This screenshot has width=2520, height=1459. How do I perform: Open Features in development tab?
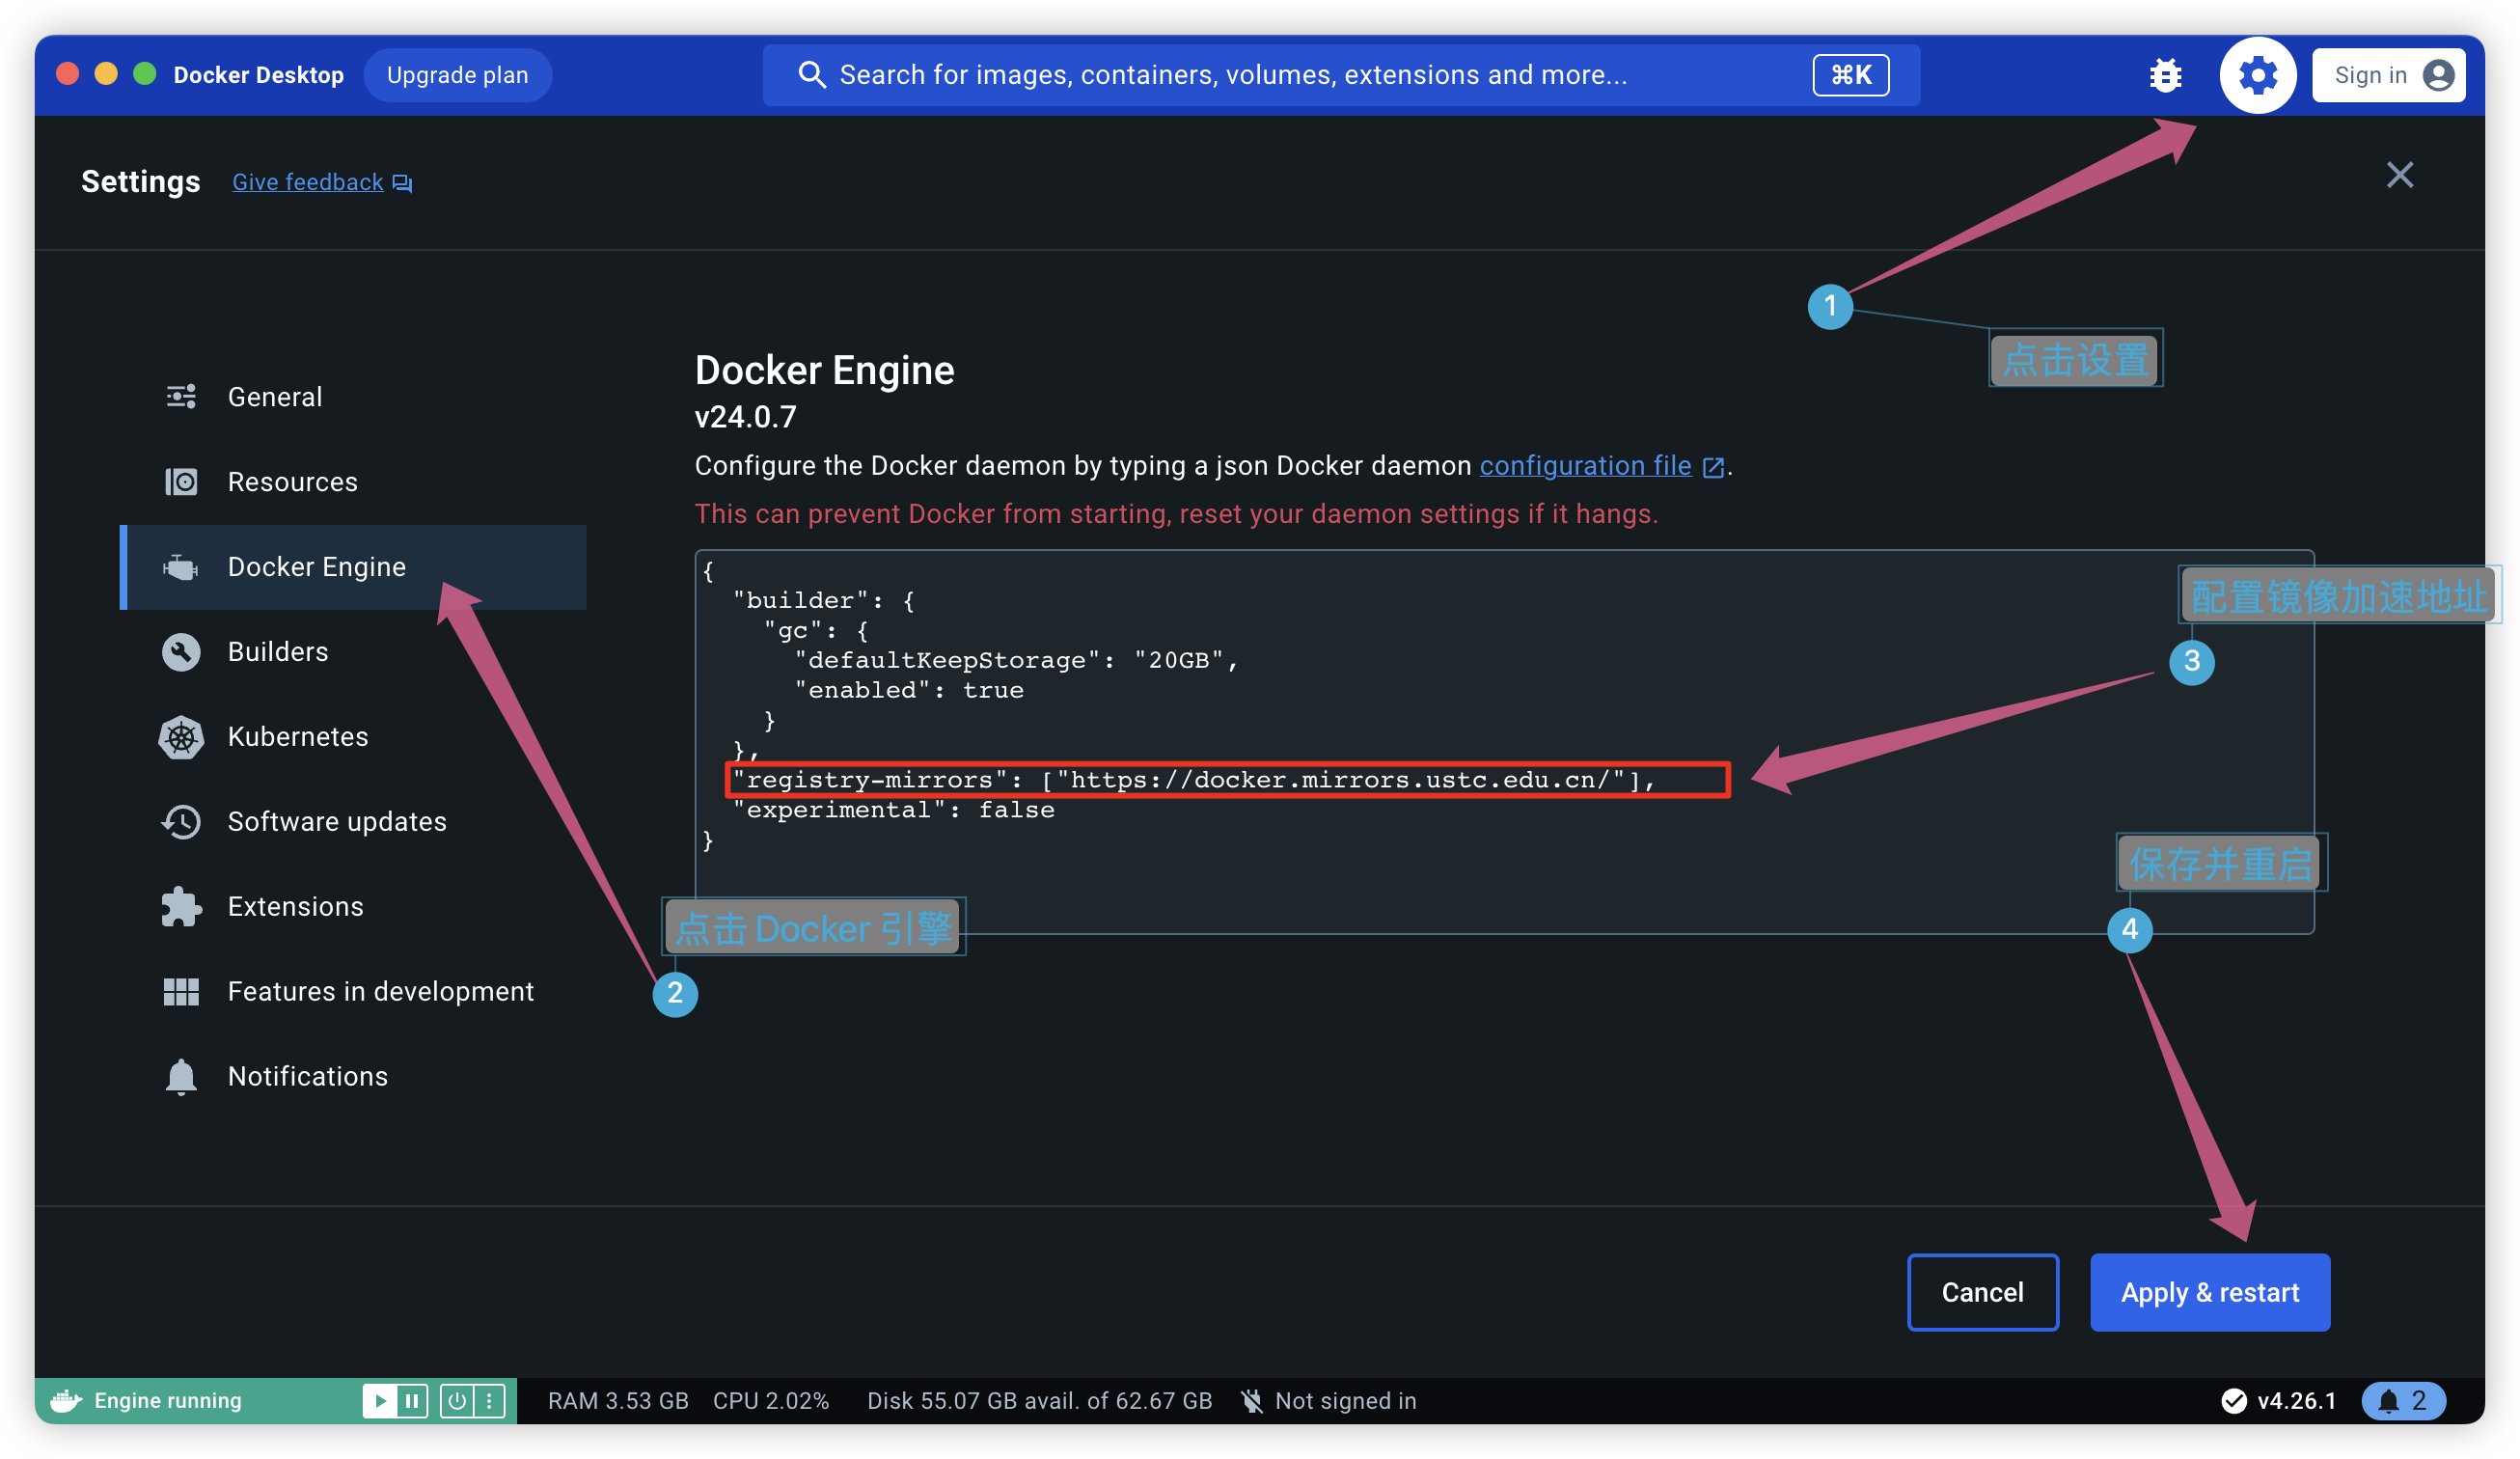click(353, 992)
